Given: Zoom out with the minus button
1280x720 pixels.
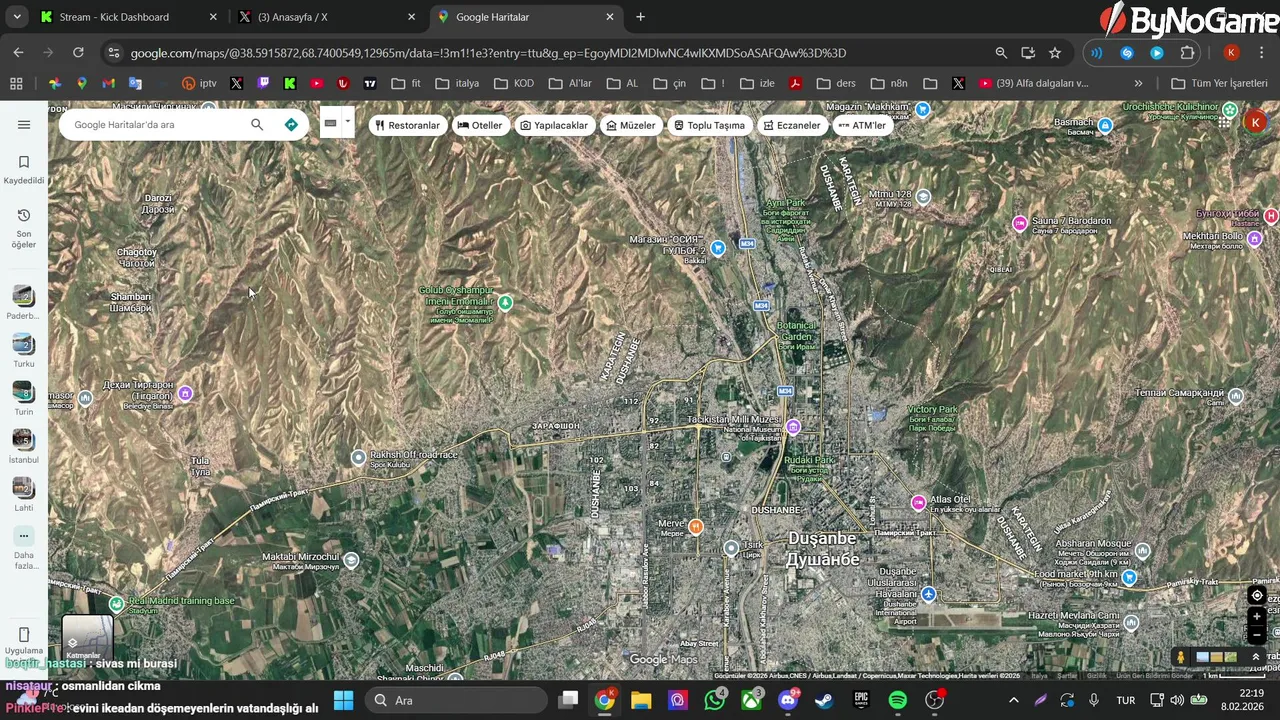Looking at the screenshot, I should coord(1257,635).
